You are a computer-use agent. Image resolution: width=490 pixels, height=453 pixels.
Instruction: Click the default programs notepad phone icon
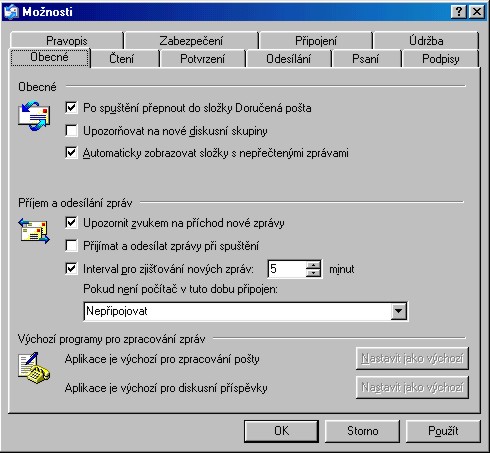tap(34, 368)
